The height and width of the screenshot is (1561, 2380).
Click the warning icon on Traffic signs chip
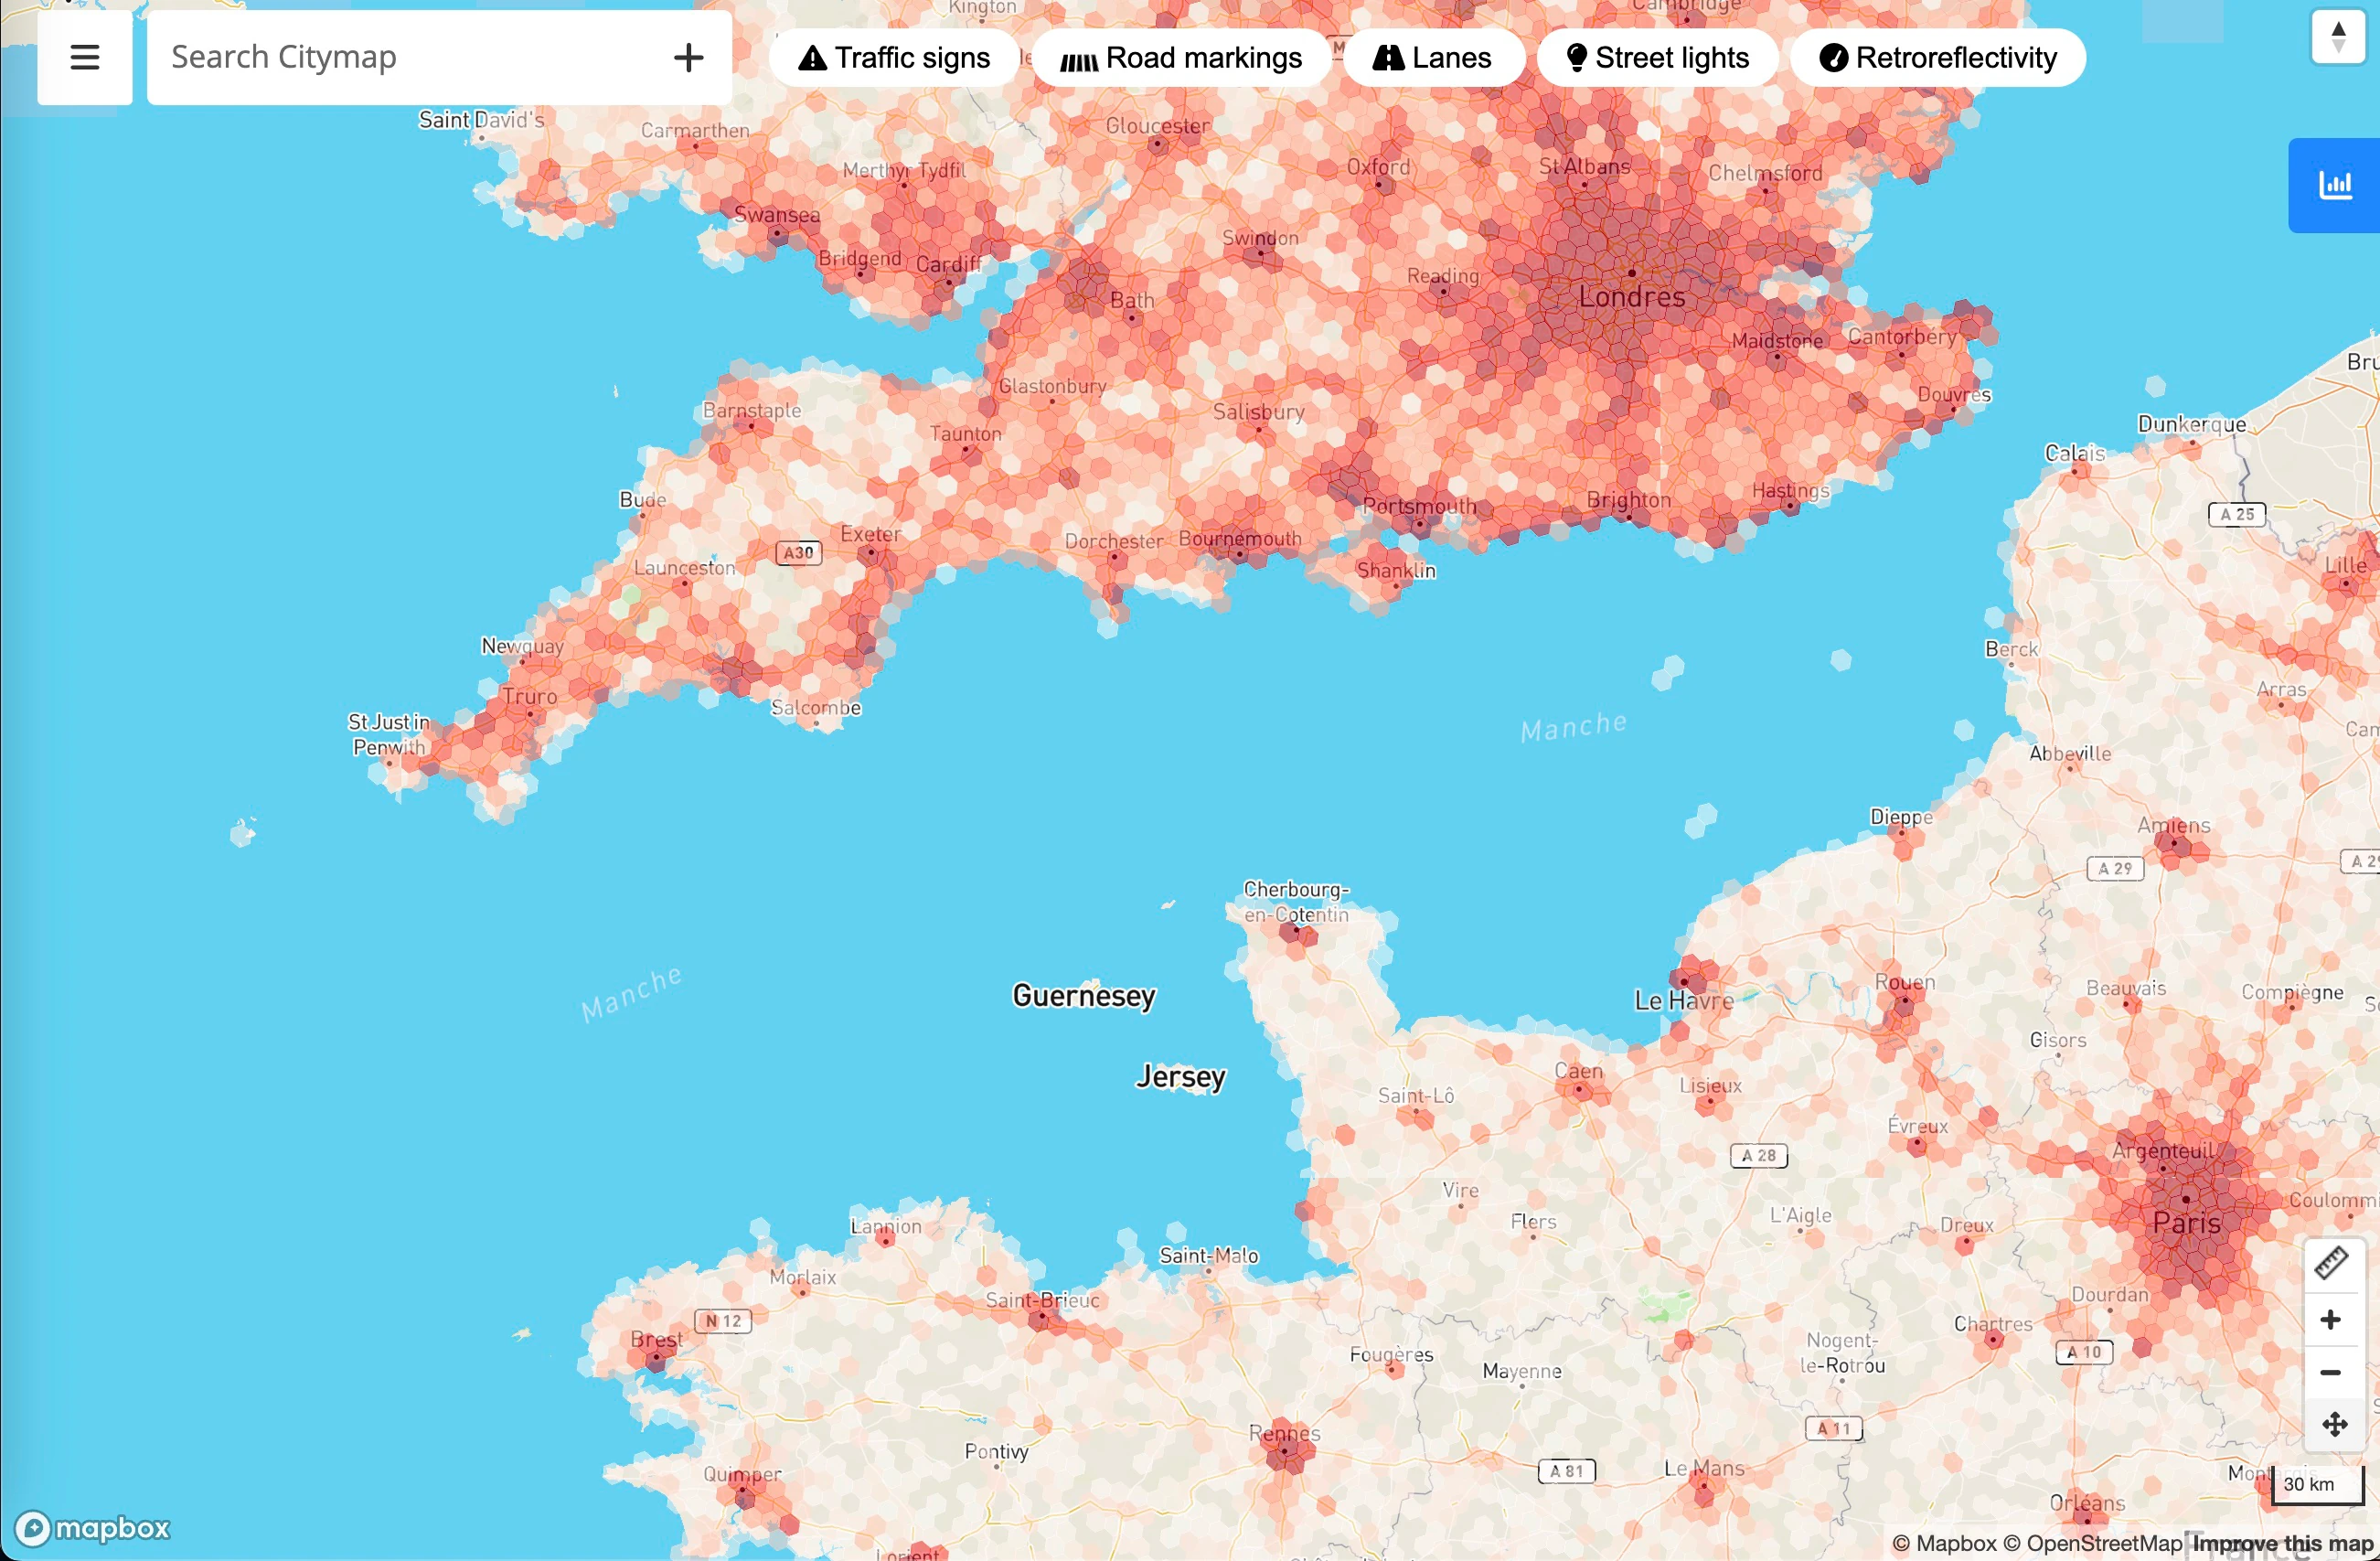pyautogui.click(x=812, y=57)
